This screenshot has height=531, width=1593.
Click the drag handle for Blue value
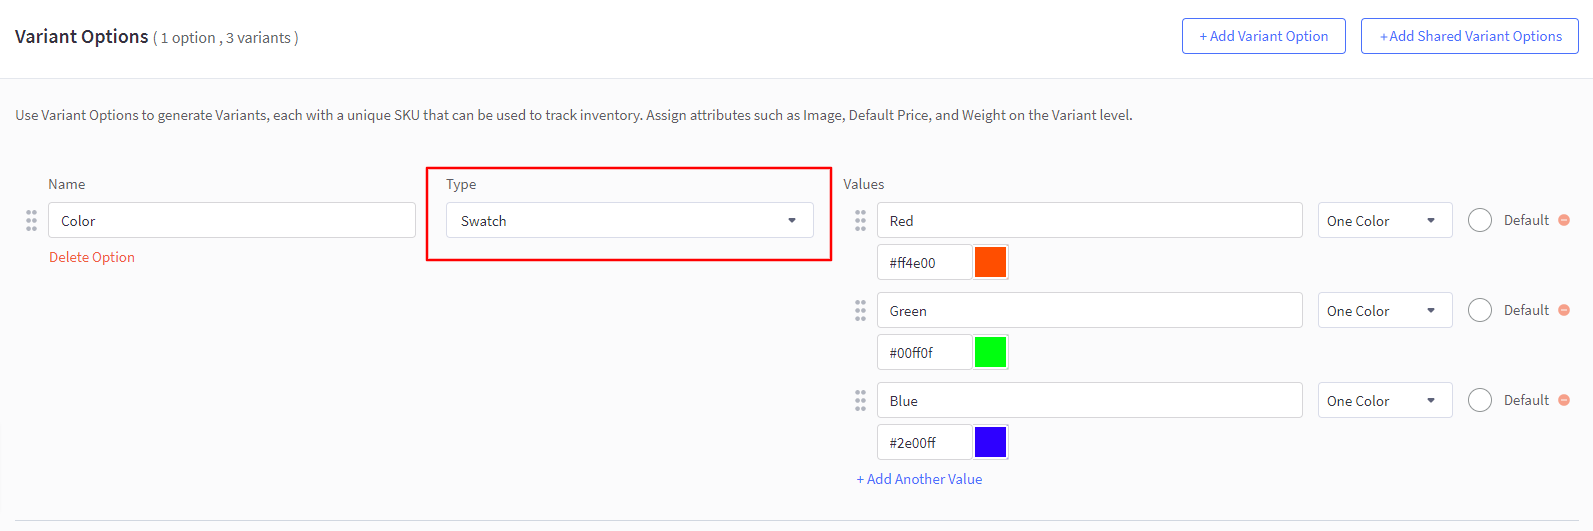pos(860,401)
